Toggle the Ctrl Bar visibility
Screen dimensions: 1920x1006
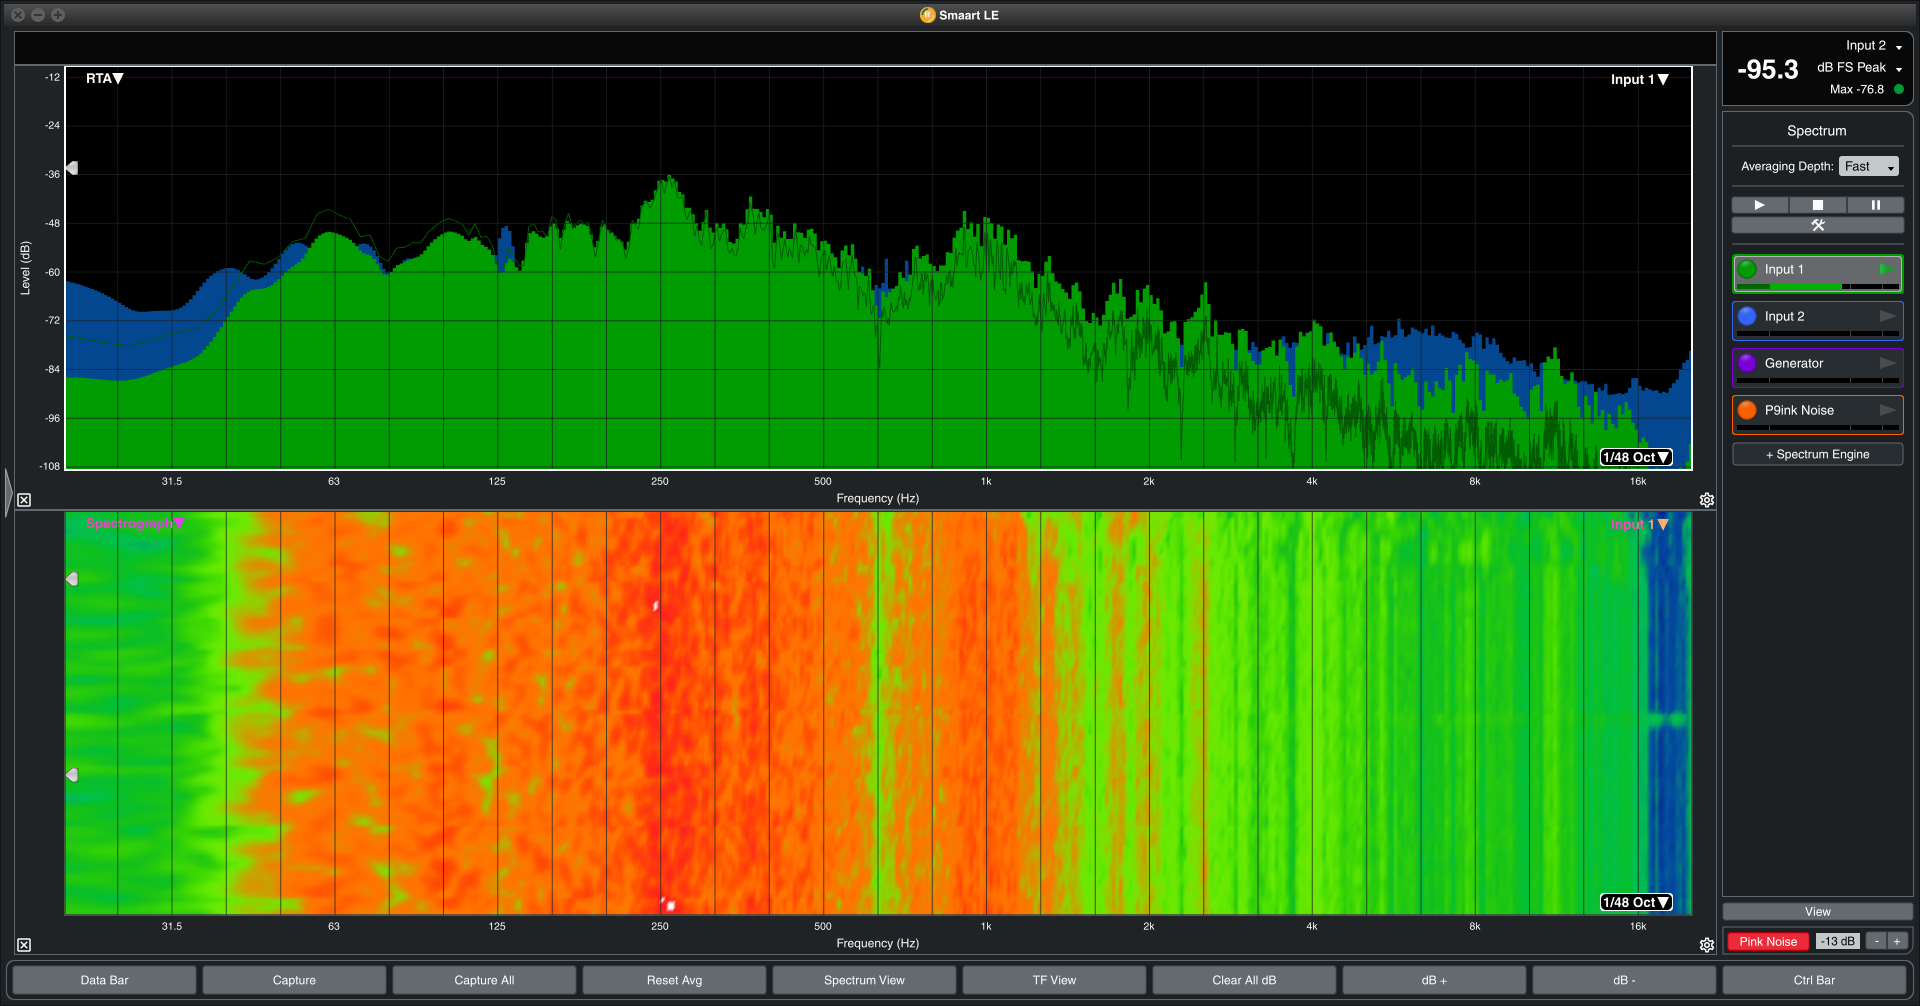coord(1814,980)
